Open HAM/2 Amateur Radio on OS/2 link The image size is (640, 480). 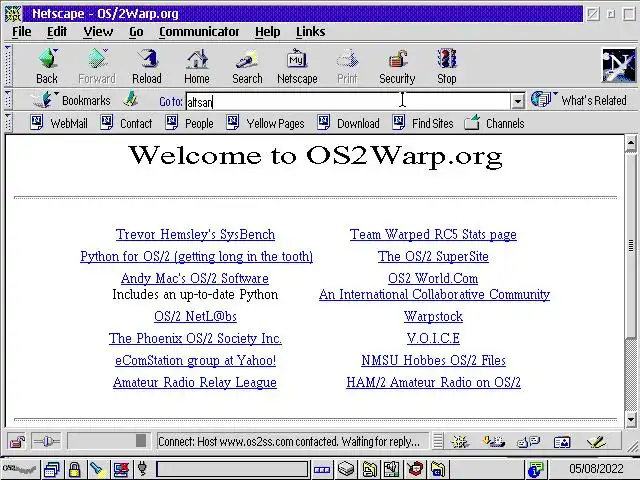(433, 382)
